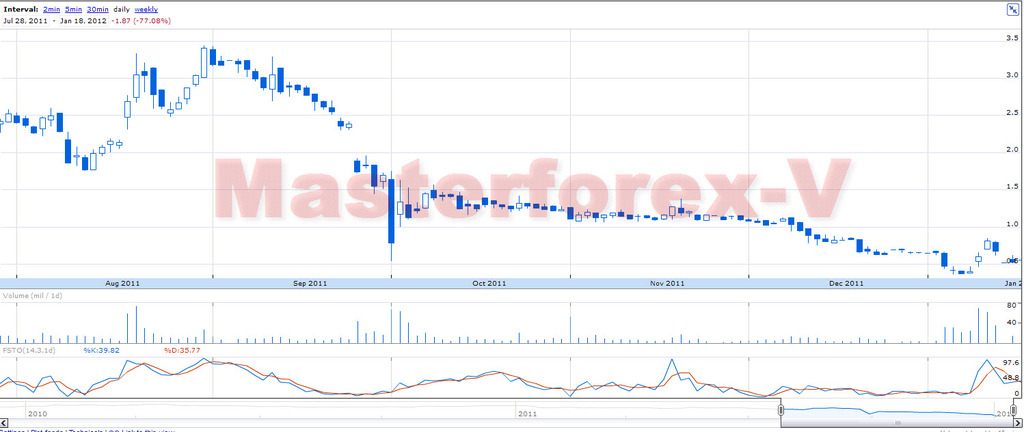Select the weekly interval link

click(x=146, y=10)
